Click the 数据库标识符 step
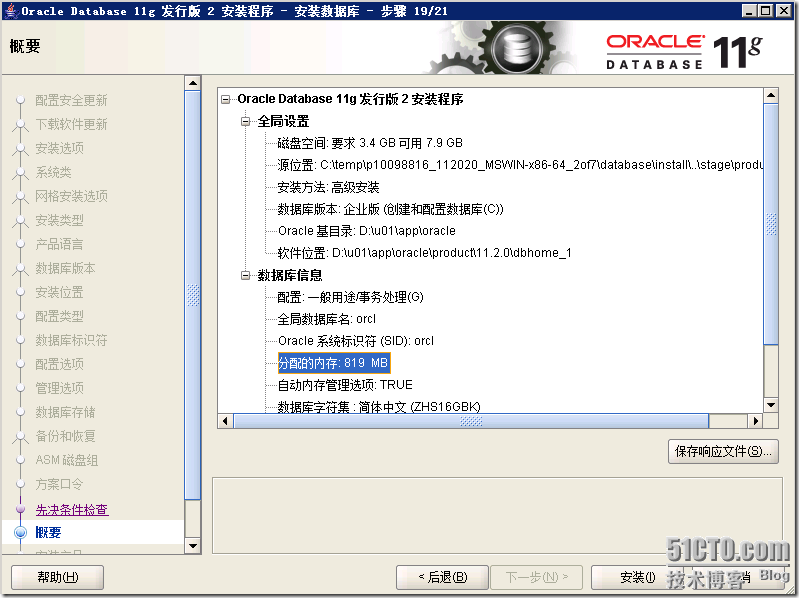Viewport: 799px width, 598px height. pyautogui.click(x=71, y=340)
